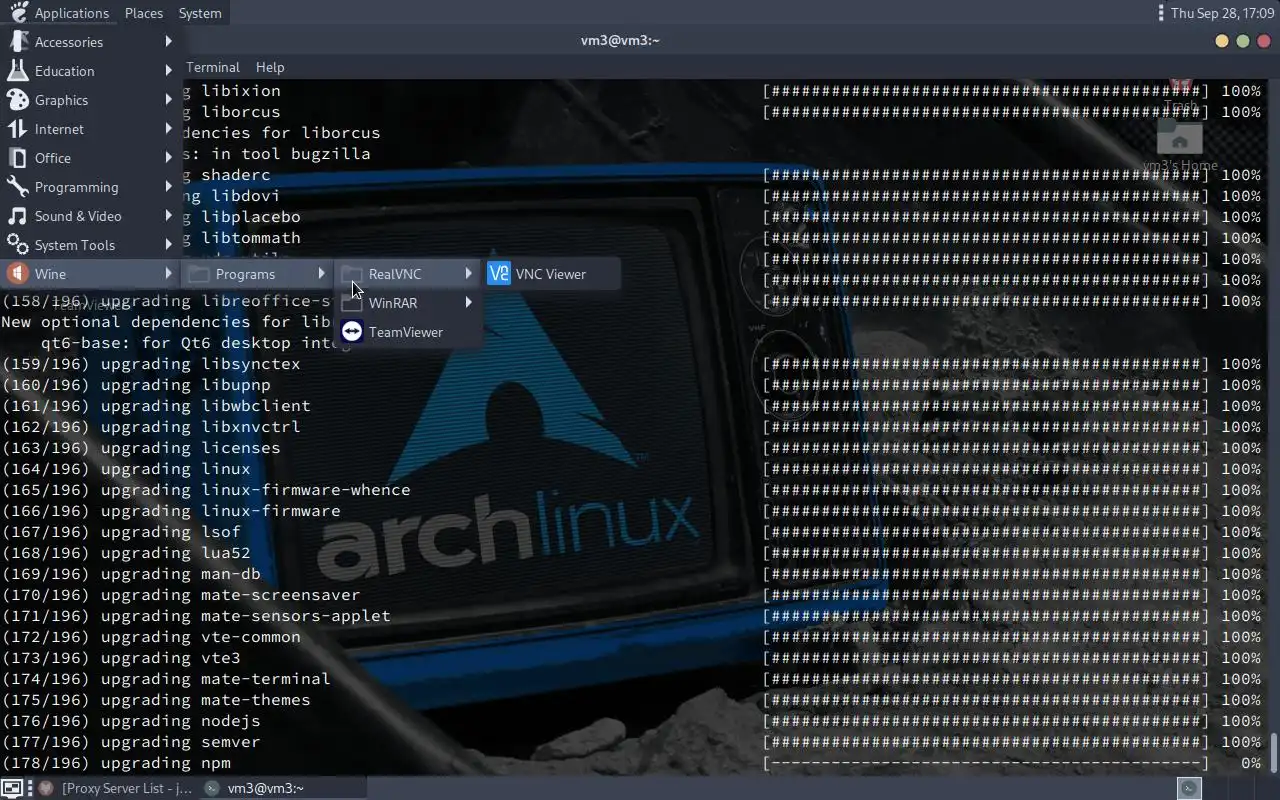Select the Trash desktop icon
The width and height of the screenshot is (1280, 800).
(x=1180, y=95)
